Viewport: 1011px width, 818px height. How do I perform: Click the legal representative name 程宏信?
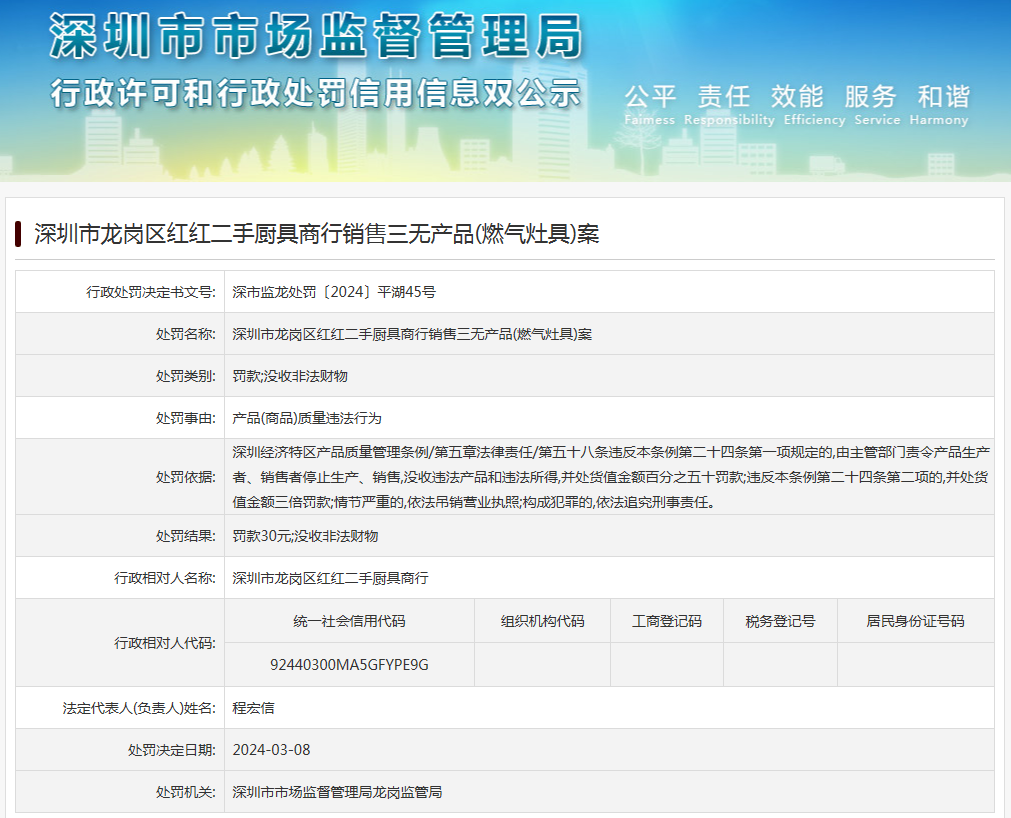point(253,708)
